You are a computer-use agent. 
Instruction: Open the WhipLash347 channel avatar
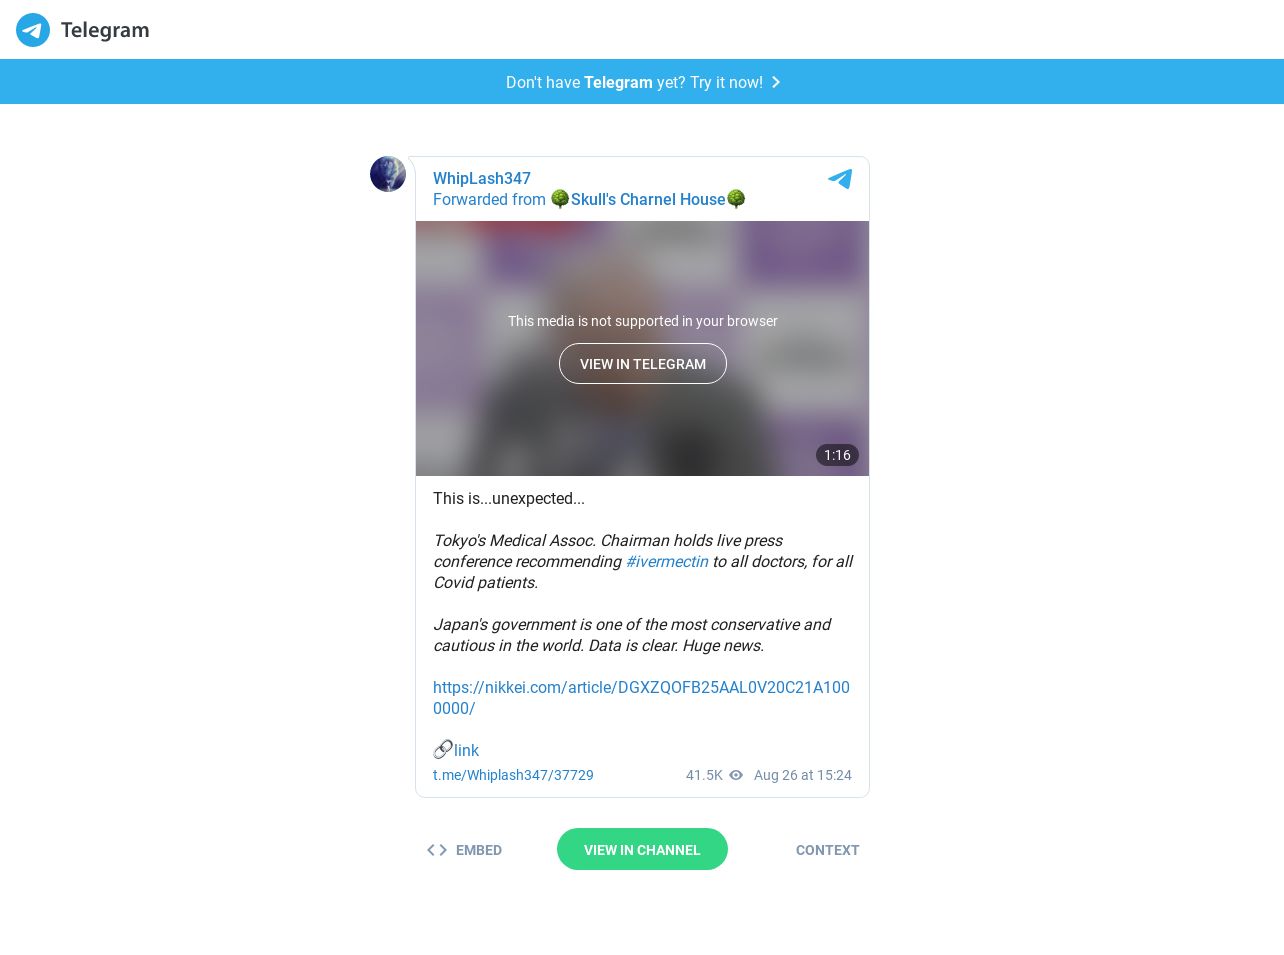388,174
